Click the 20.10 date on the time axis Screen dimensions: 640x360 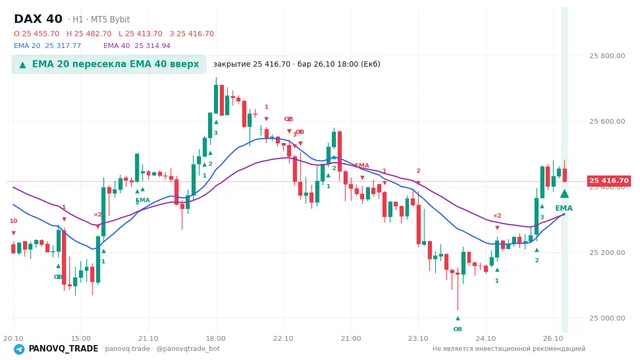pos(13,338)
